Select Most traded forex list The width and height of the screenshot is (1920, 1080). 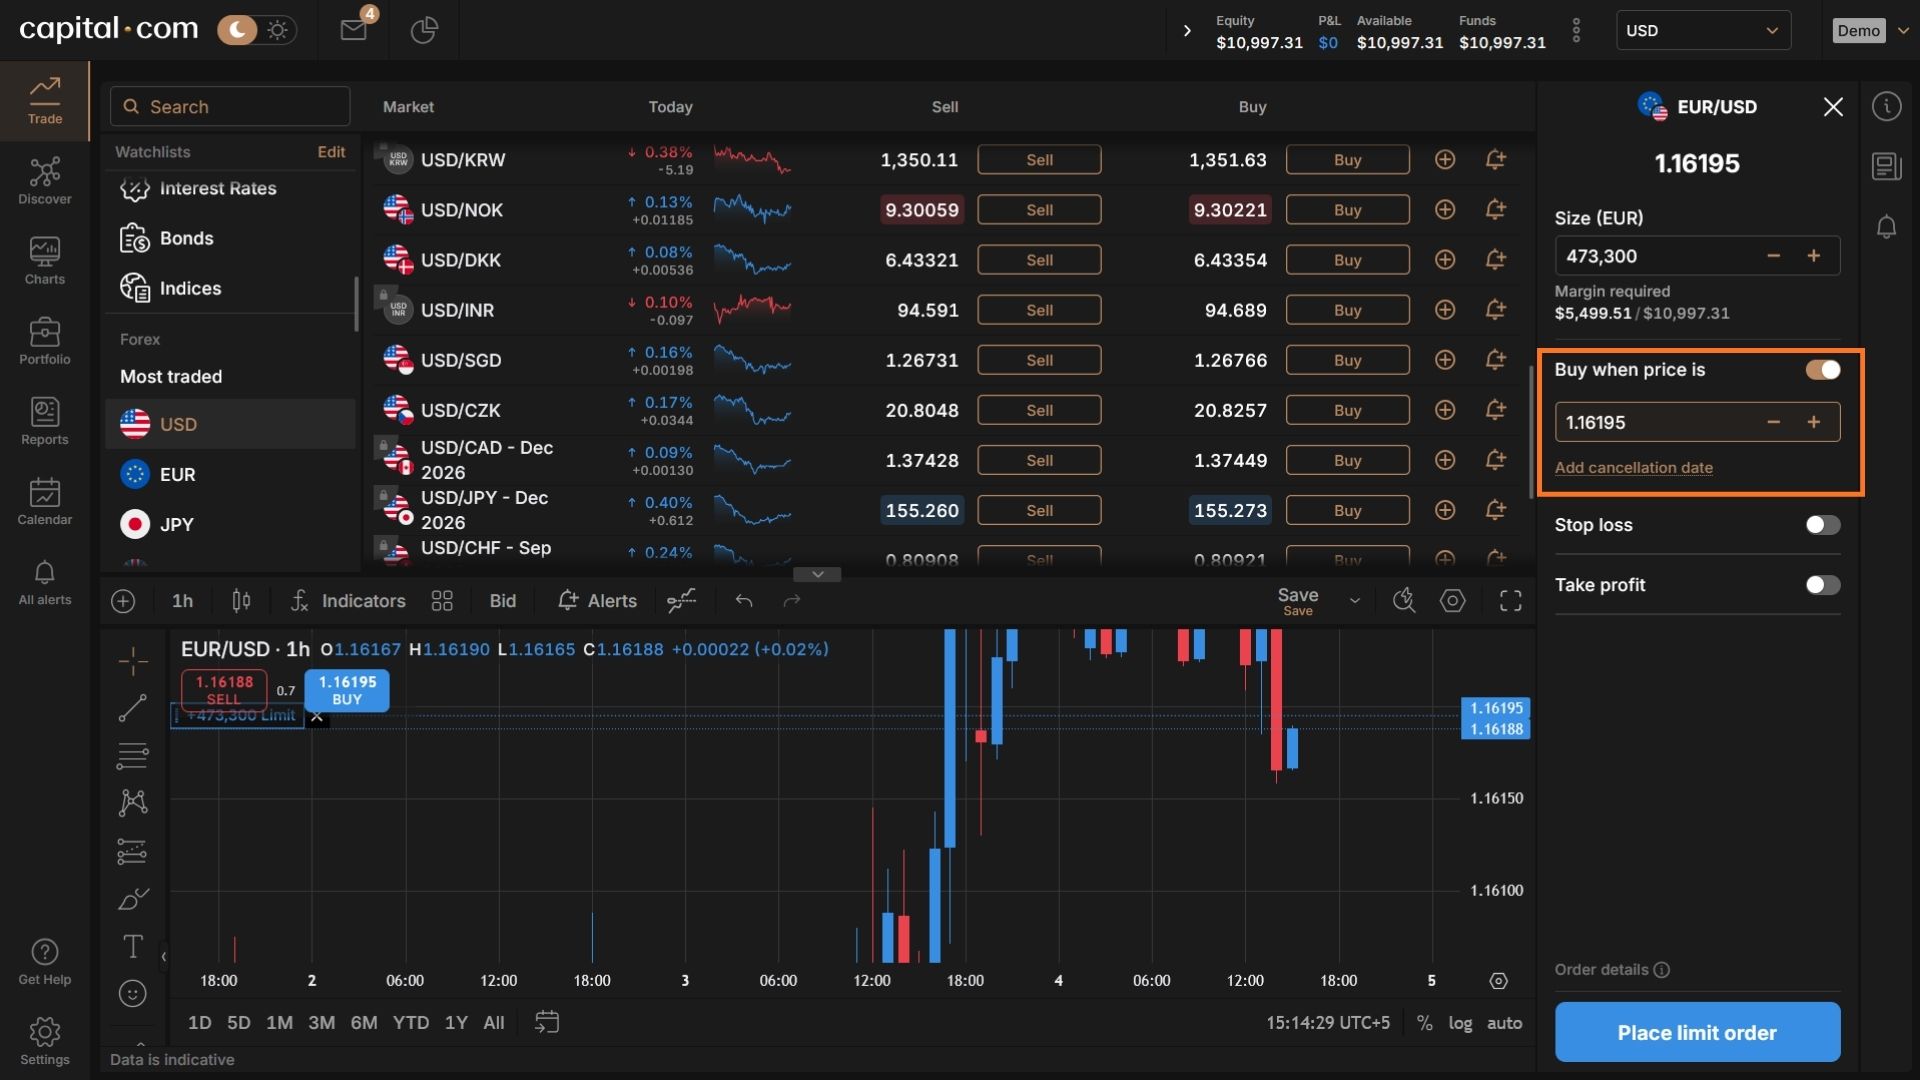171,376
